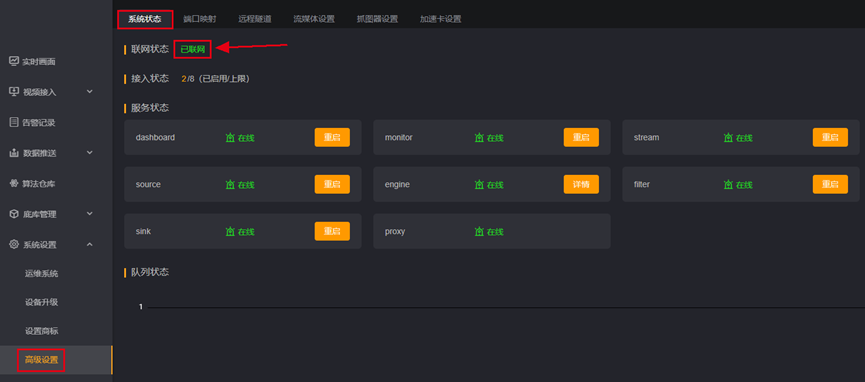Open the 实时画面 sidebar icon
The width and height of the screenshot is (865, 382).
pyautogui.click(x=14, y=61)
